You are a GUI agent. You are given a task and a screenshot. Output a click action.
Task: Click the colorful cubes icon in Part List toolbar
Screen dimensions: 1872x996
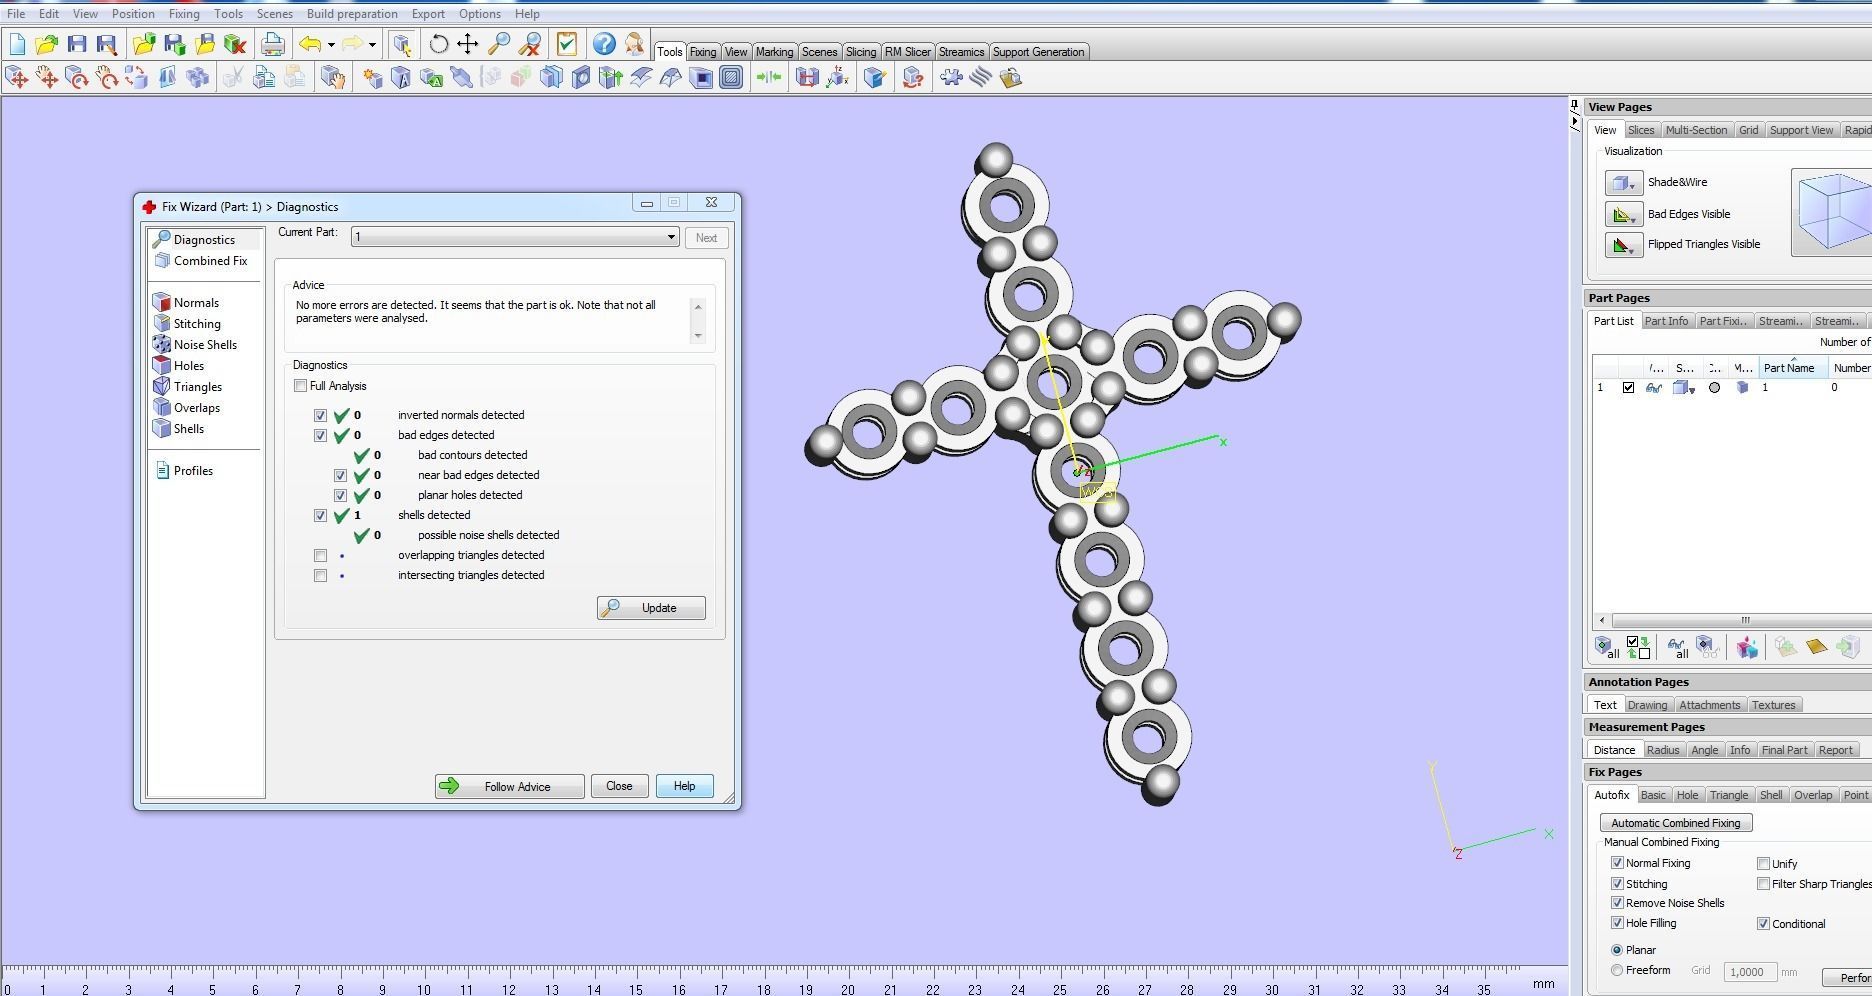(1747, 647)
